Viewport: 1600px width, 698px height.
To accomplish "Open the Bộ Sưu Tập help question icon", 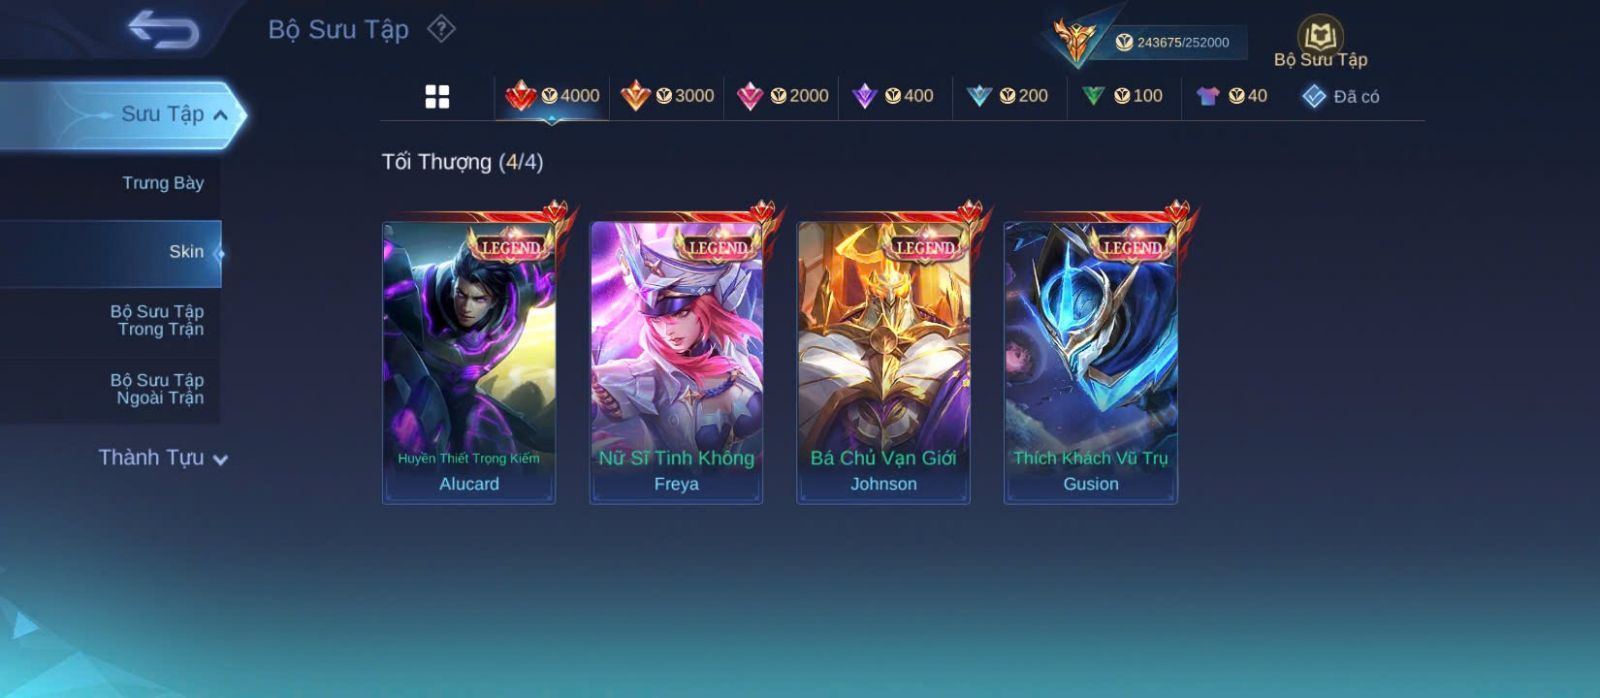I will (x=441, y=29).
